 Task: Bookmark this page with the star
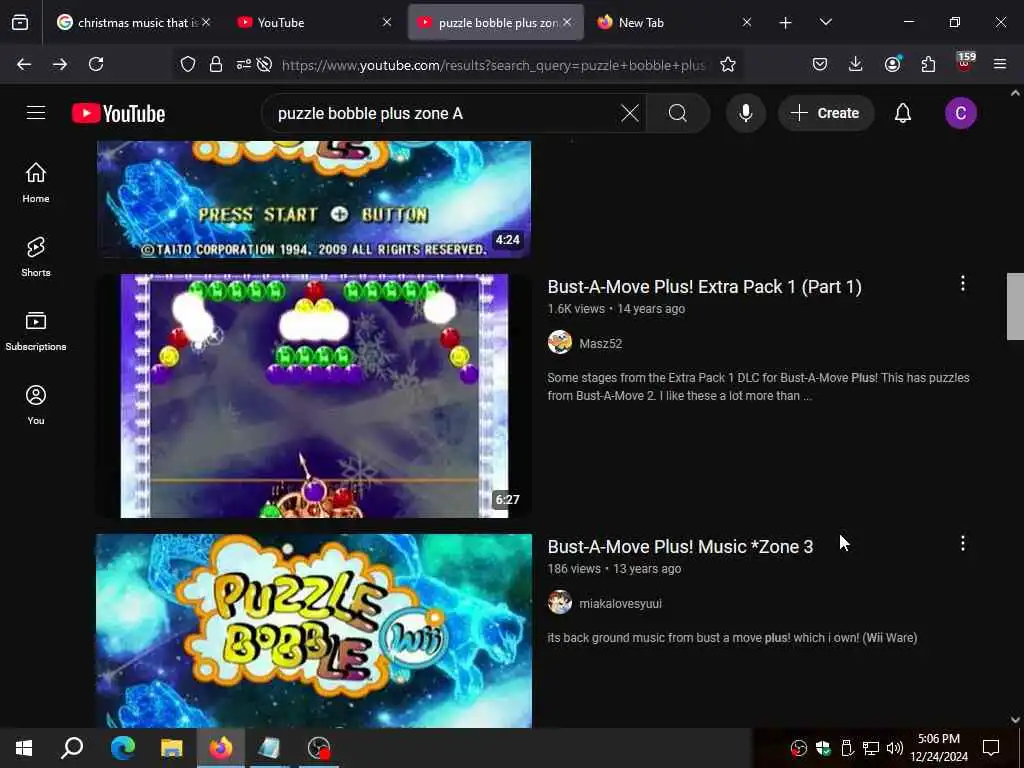tap(728, 64)
